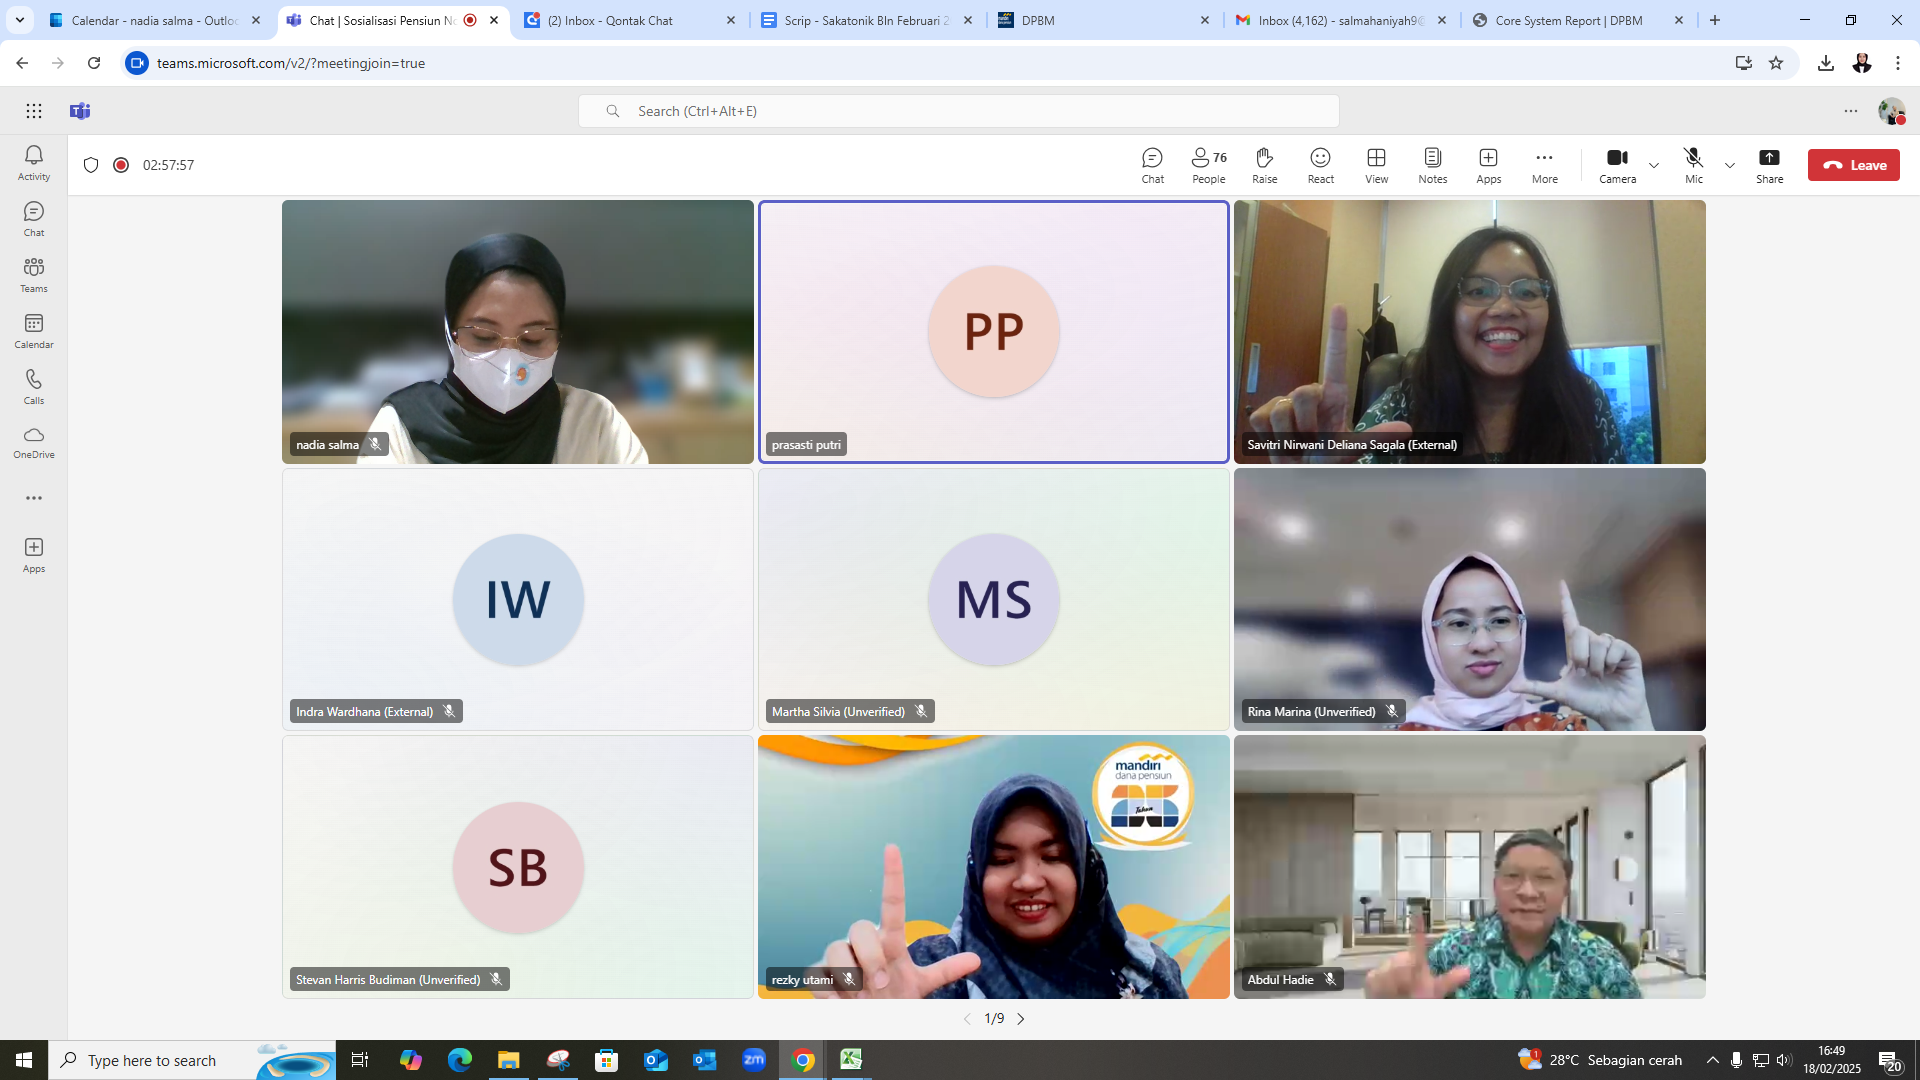Viewport: 1920px width, 1080px height.
Task: Unmute the Mic
Action: pos(1693,165)
